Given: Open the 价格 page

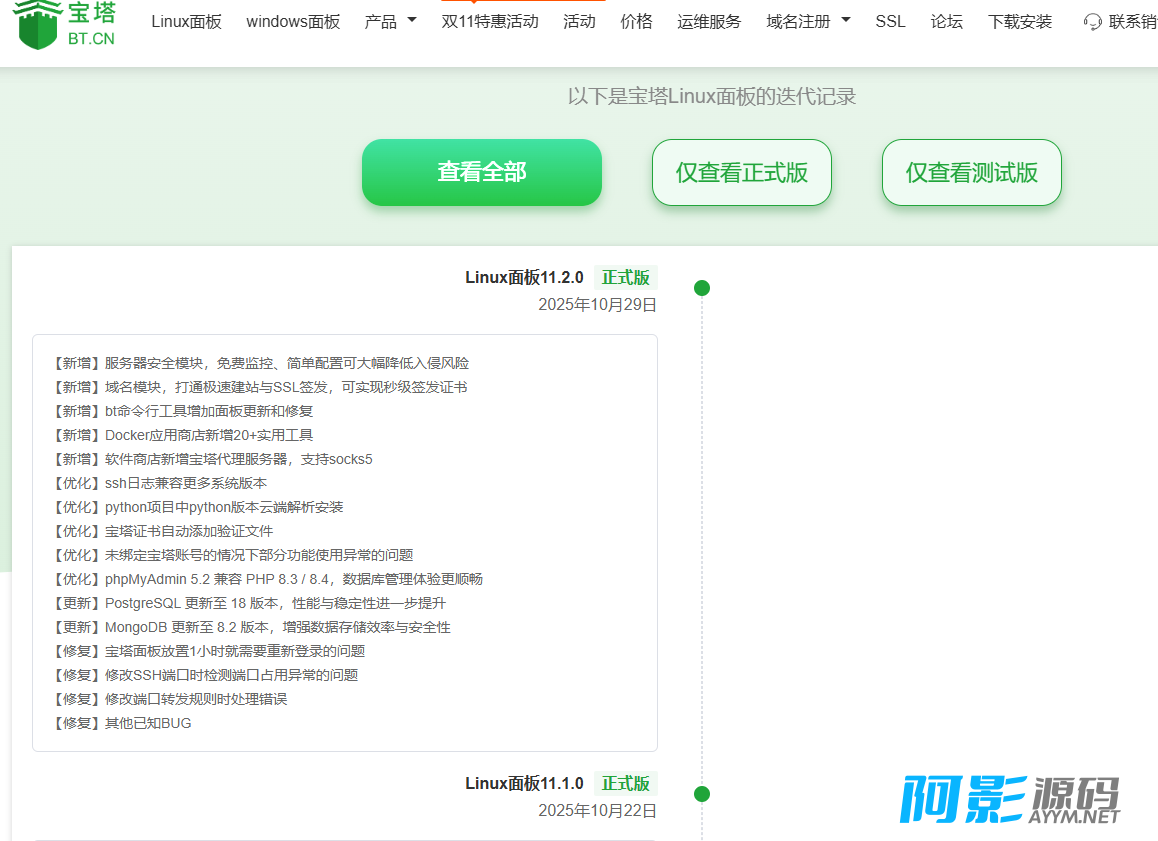Looking at the screenshot, I should 636,21.
